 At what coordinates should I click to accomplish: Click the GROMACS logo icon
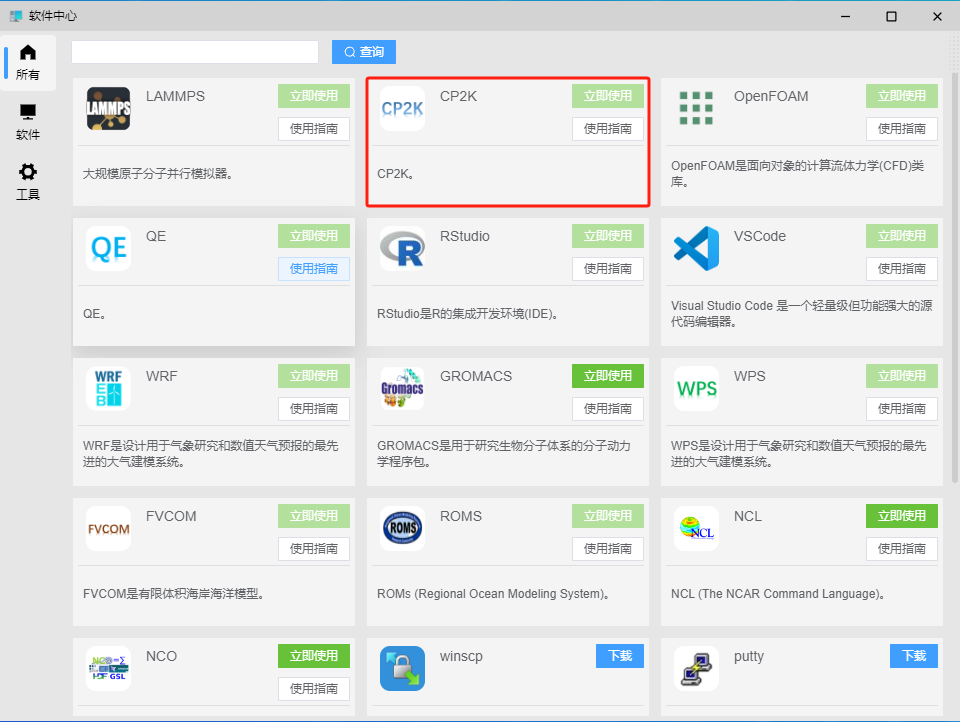(x=402, y=388)
